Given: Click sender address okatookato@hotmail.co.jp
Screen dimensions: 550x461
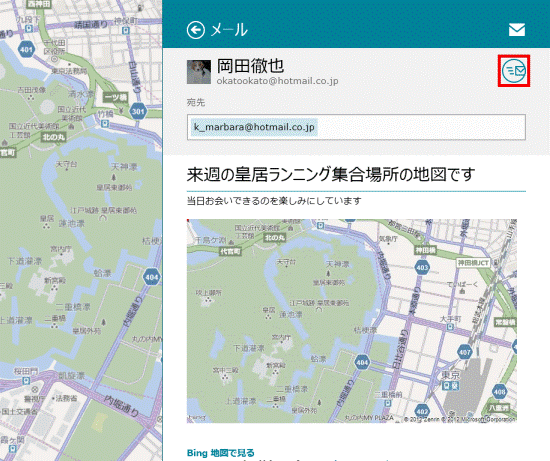Looking at the screenshot, I should [x=277, y=81].
